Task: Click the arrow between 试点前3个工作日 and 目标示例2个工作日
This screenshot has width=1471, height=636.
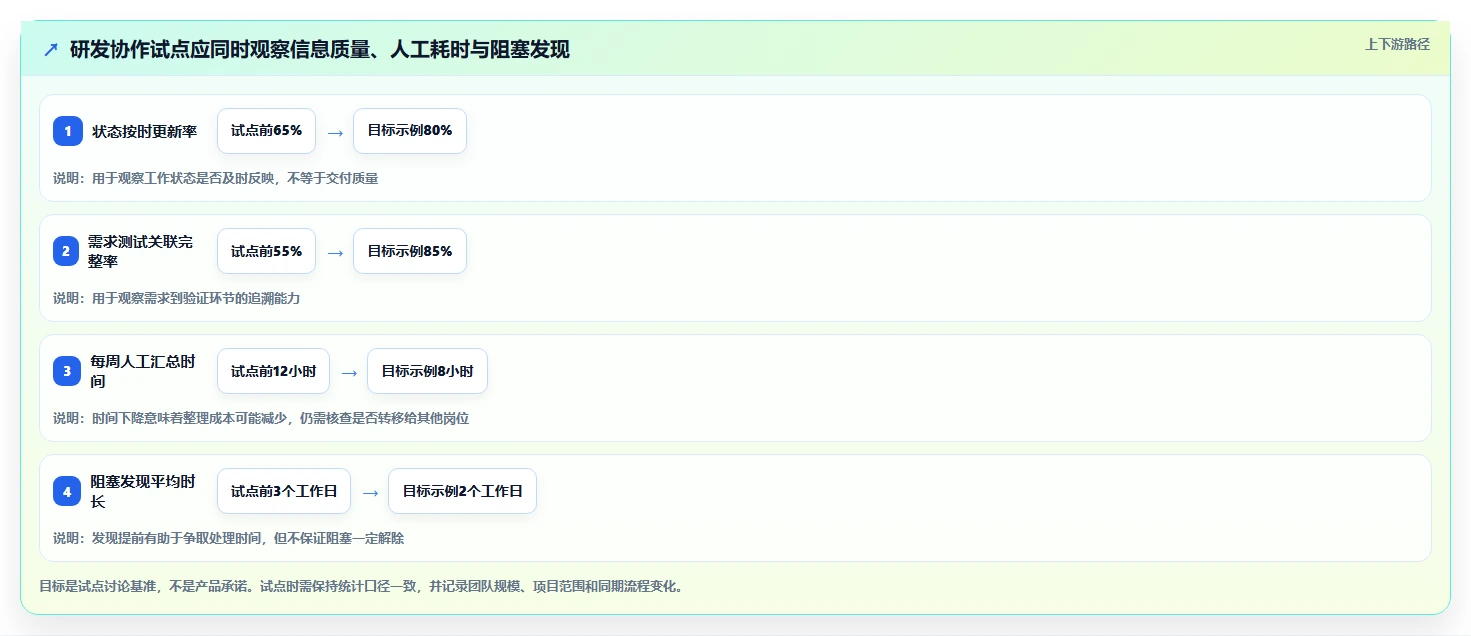Action: [370, 492]
